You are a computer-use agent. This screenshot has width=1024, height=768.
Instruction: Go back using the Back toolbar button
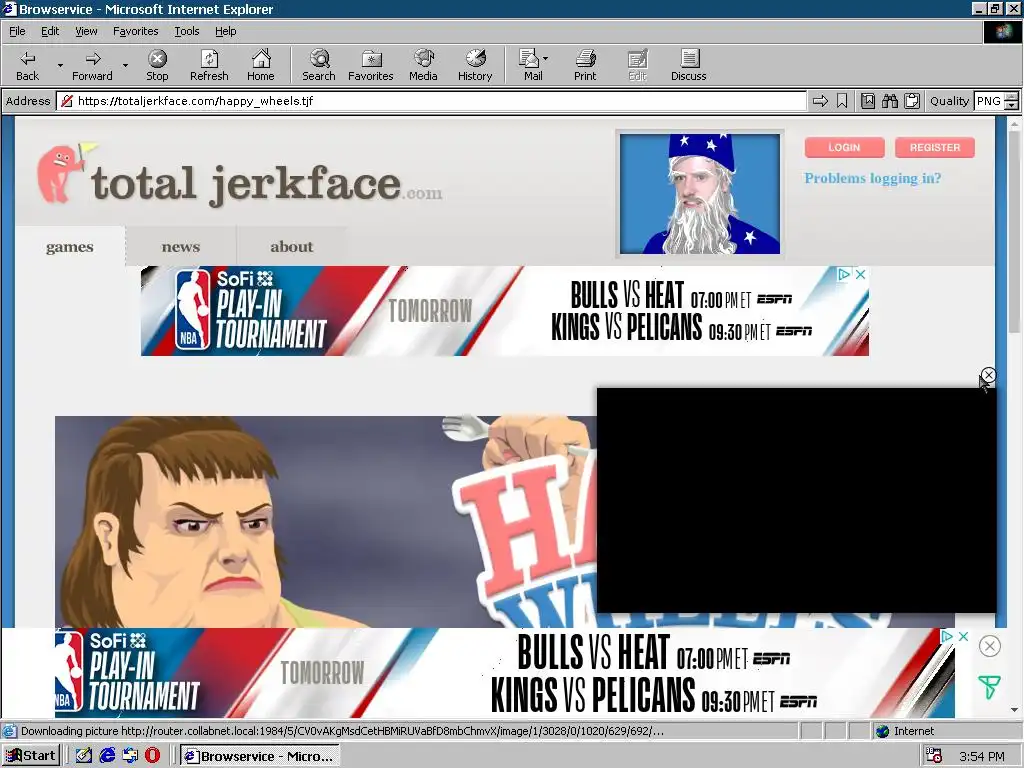pos(27,65)
